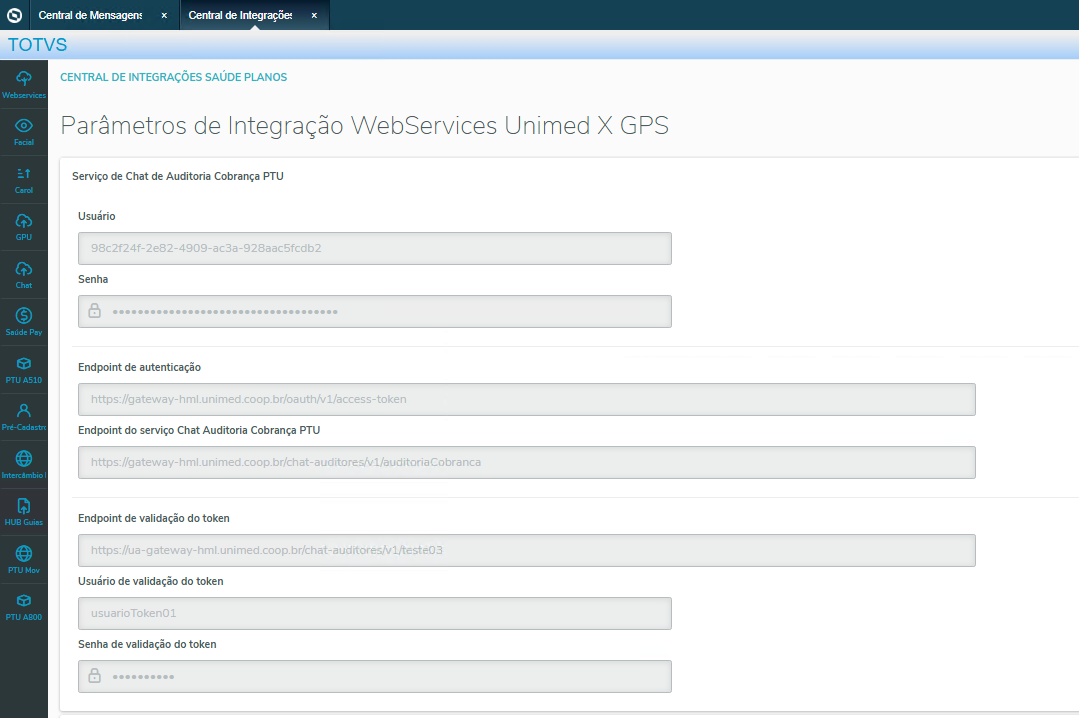Switch to Central de Mensagens tab

(90, 15)
